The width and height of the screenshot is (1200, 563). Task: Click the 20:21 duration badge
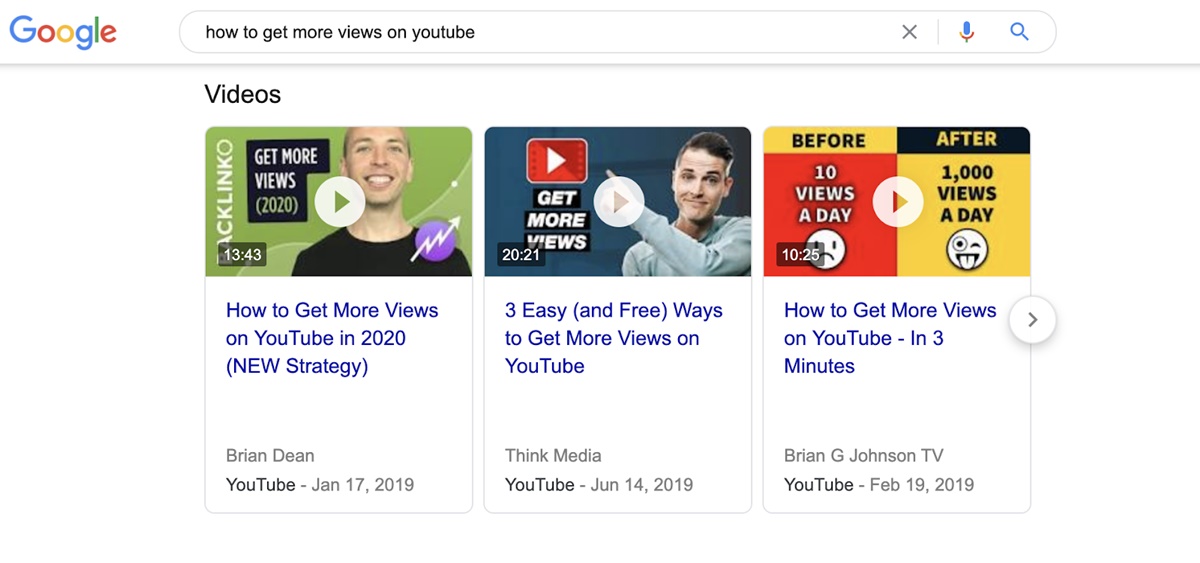[x=521, y=255]
